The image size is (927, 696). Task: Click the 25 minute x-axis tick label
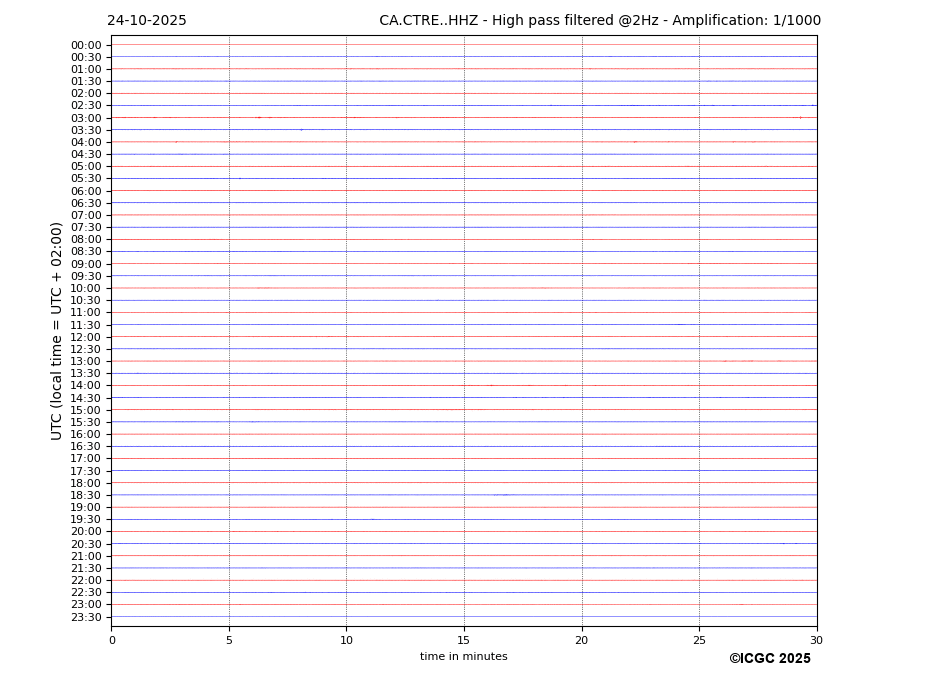point(699,641)
